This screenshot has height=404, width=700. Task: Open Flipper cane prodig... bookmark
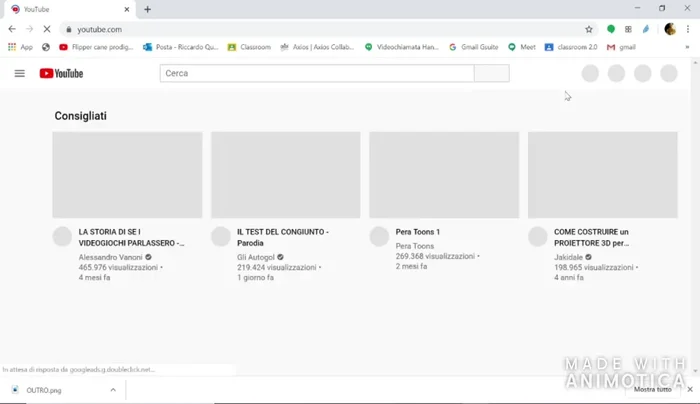[96, 47]
